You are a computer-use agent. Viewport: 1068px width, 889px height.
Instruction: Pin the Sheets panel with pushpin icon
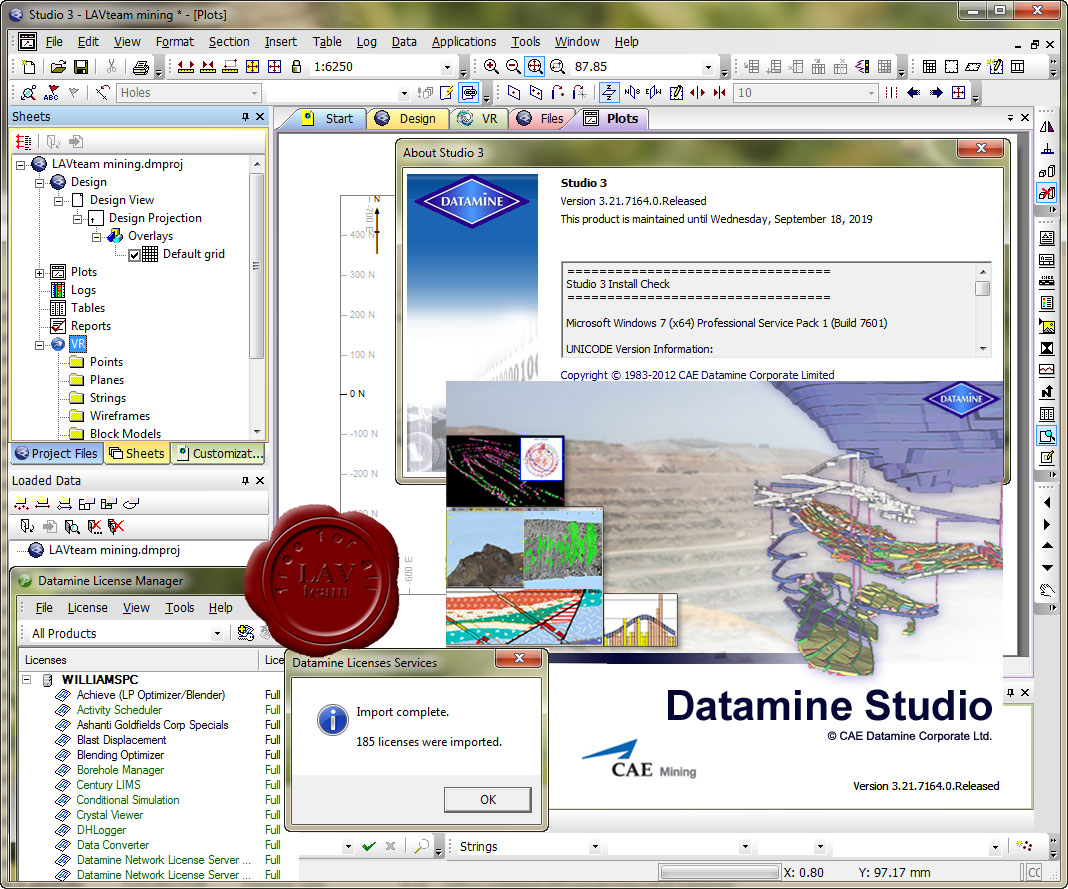click(245, 117)
